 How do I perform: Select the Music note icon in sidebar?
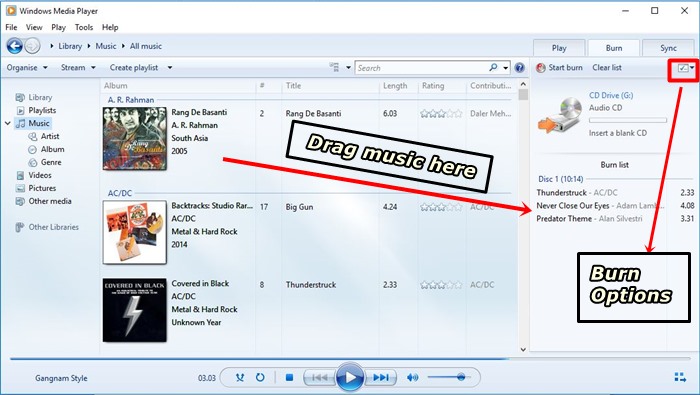[21, 123]
